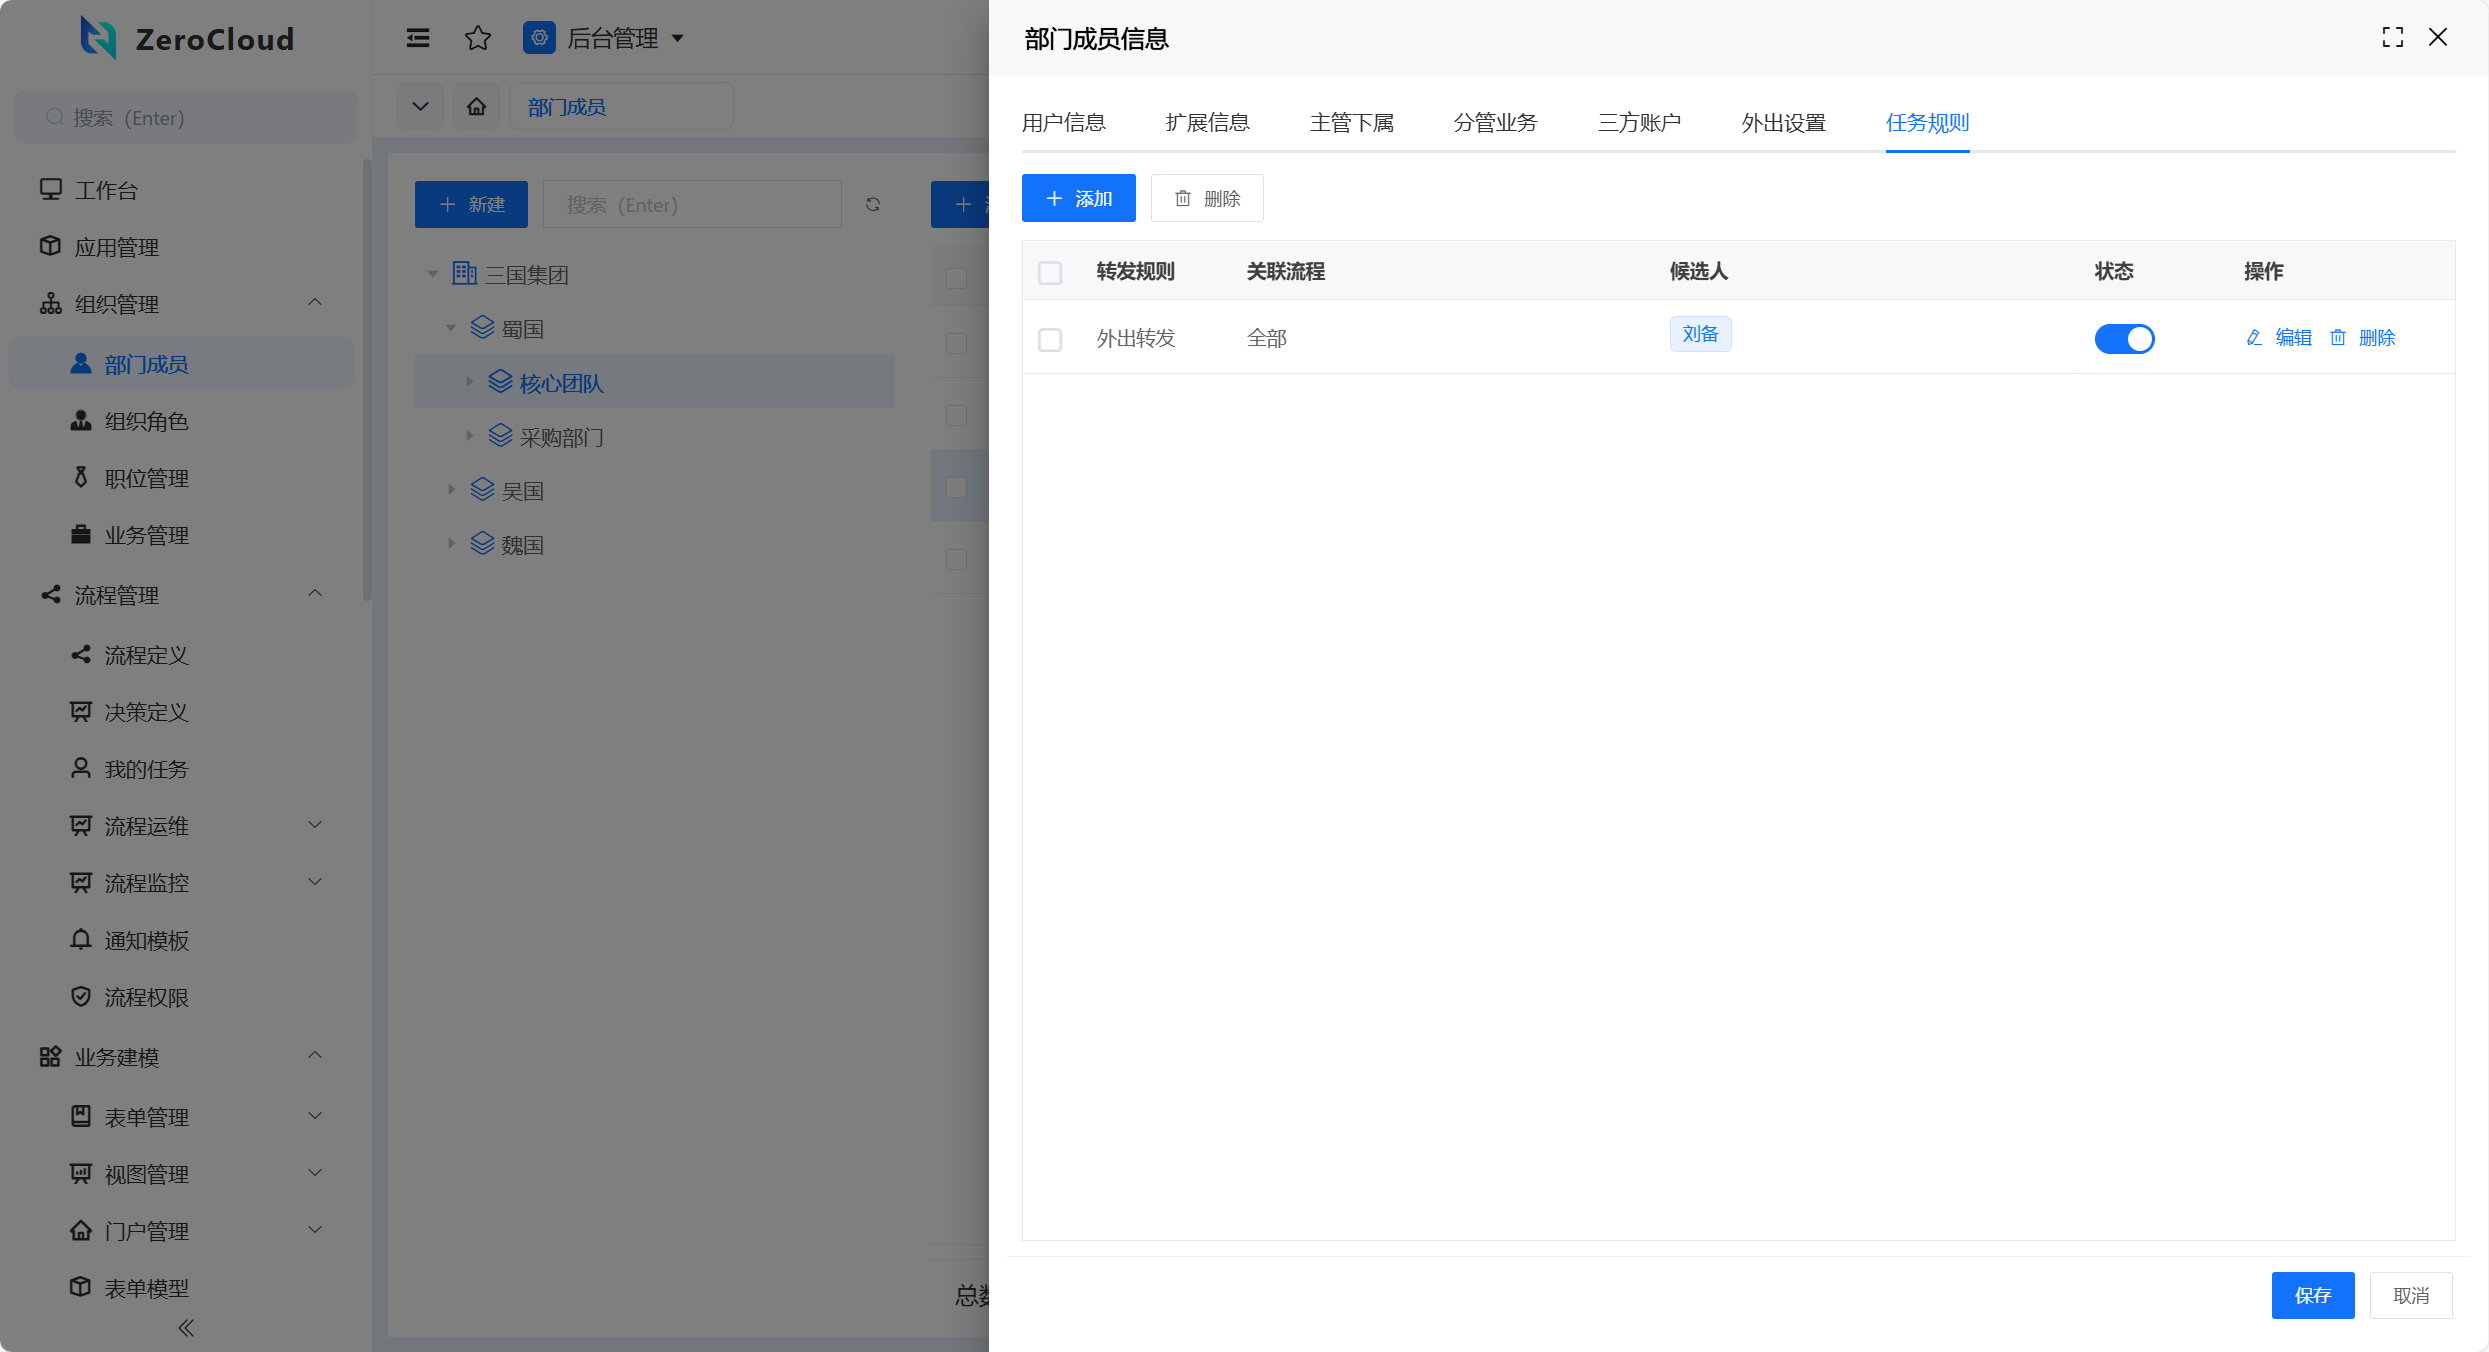The width and height of the screenshot is (2489, 1352).
Task: Switch to the 外出设置 tab
Action: pyautogui.click(x=1783, y=123)
